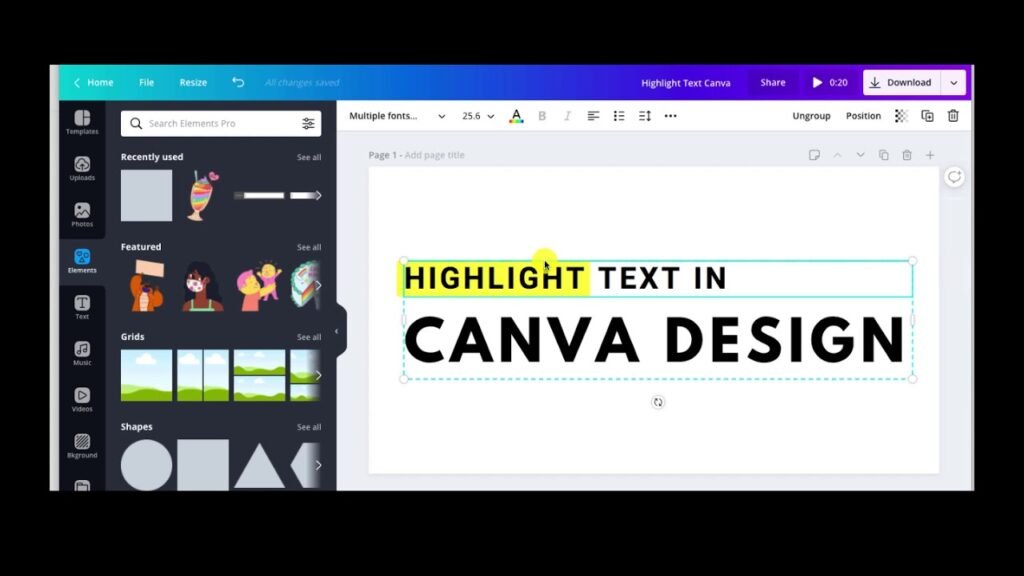
Task: Open the Photos sidebar panel
Action: tap(82, 215)
